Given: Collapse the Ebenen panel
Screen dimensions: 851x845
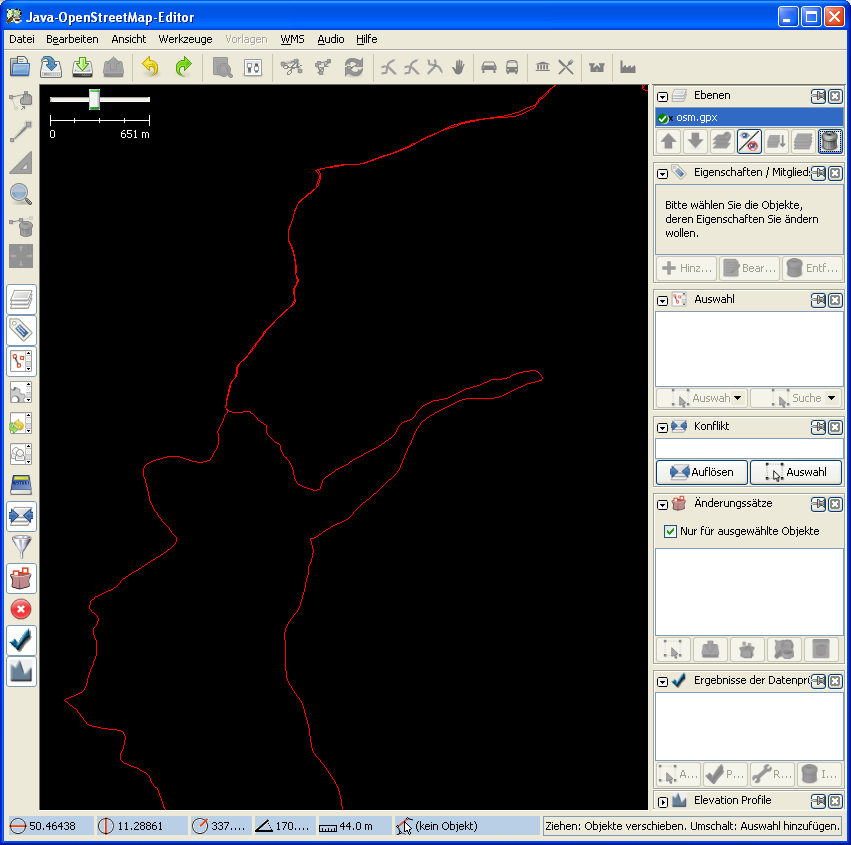Looking at the screenshot, I should (662, 96).
